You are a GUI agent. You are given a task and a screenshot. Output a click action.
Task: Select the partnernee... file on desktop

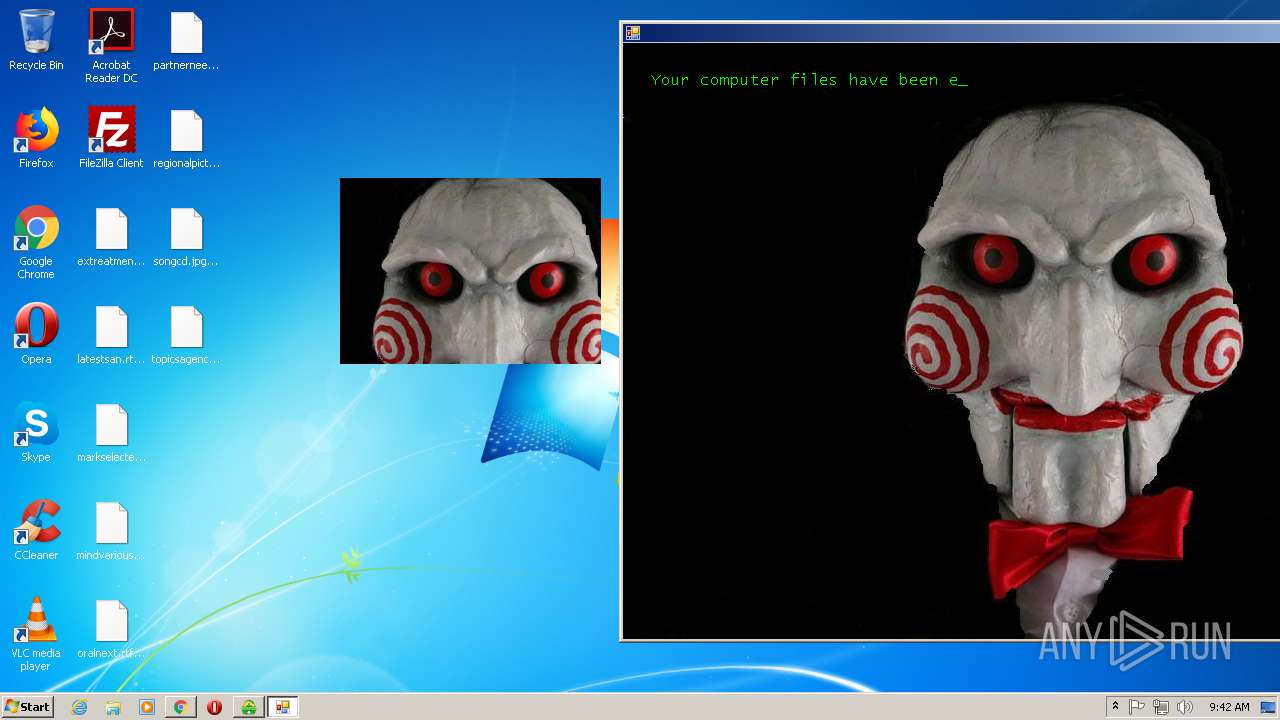point(186,41)
